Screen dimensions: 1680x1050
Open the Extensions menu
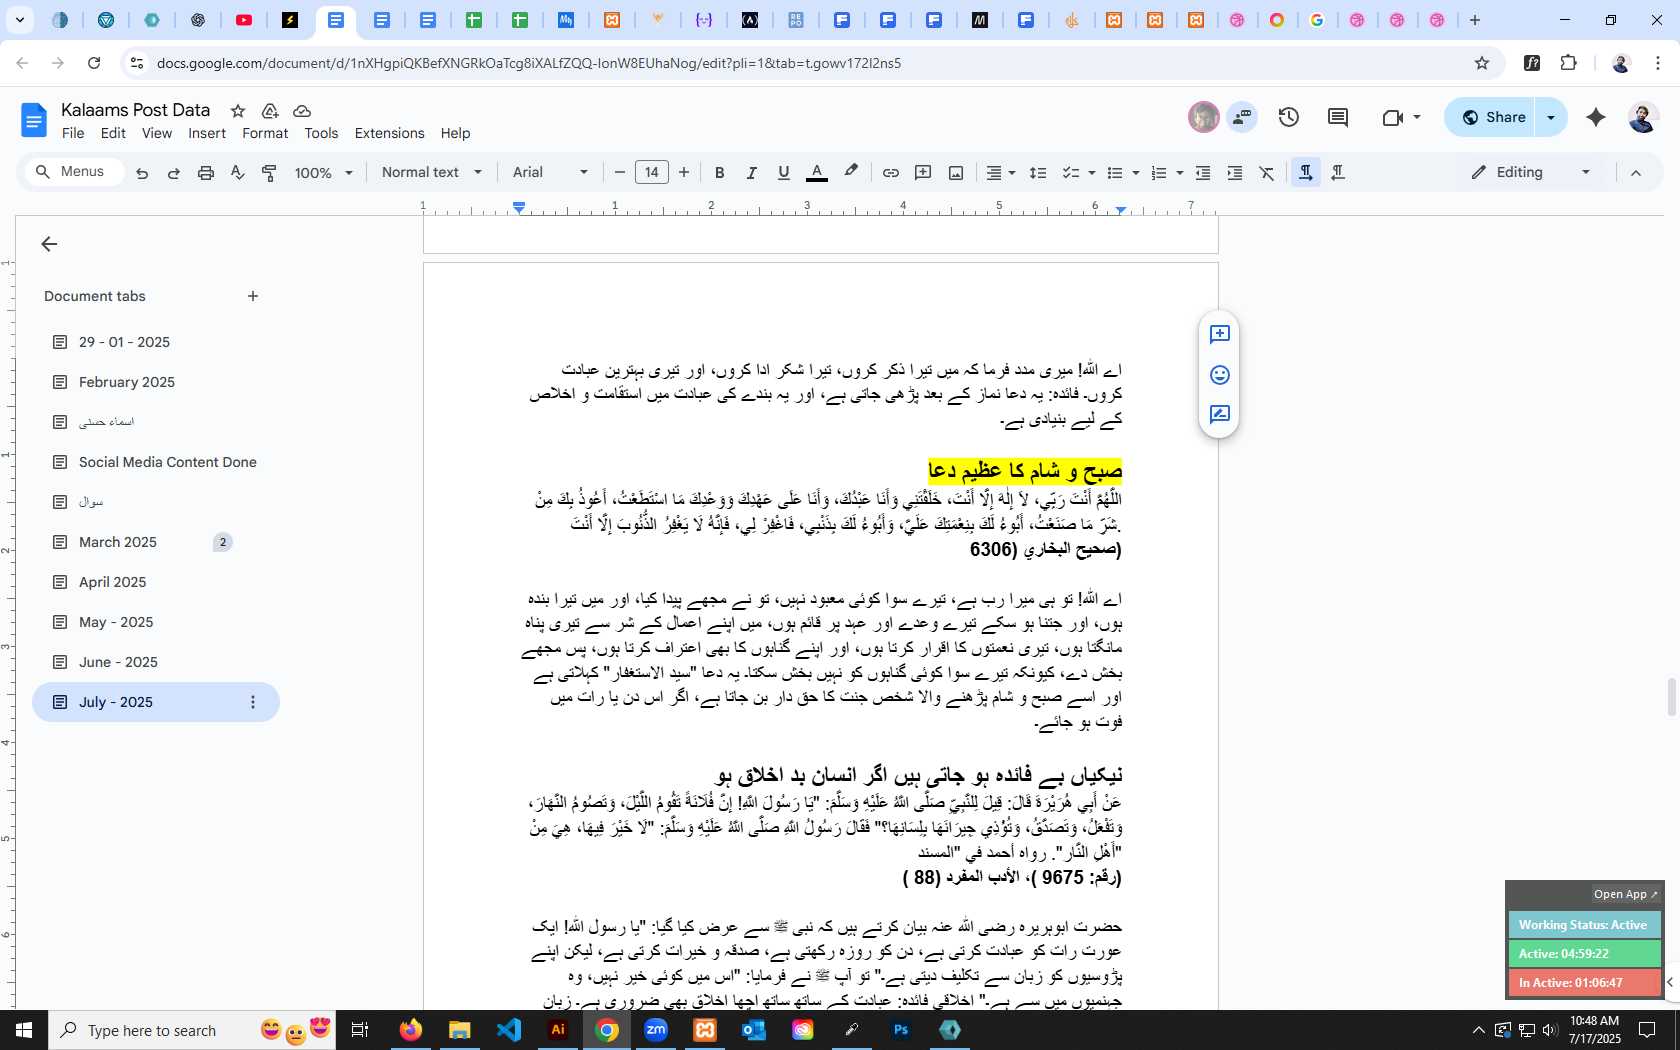389,134
